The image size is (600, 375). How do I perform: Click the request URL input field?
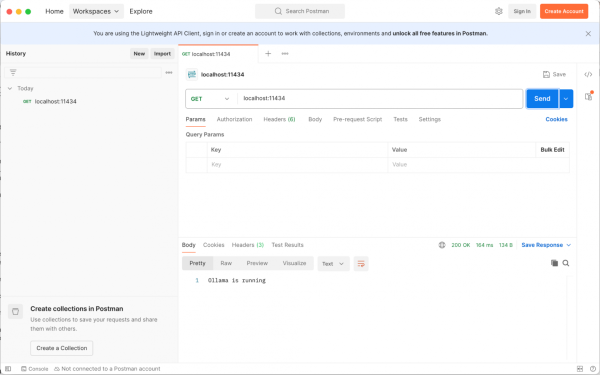[x=380, y=99]
